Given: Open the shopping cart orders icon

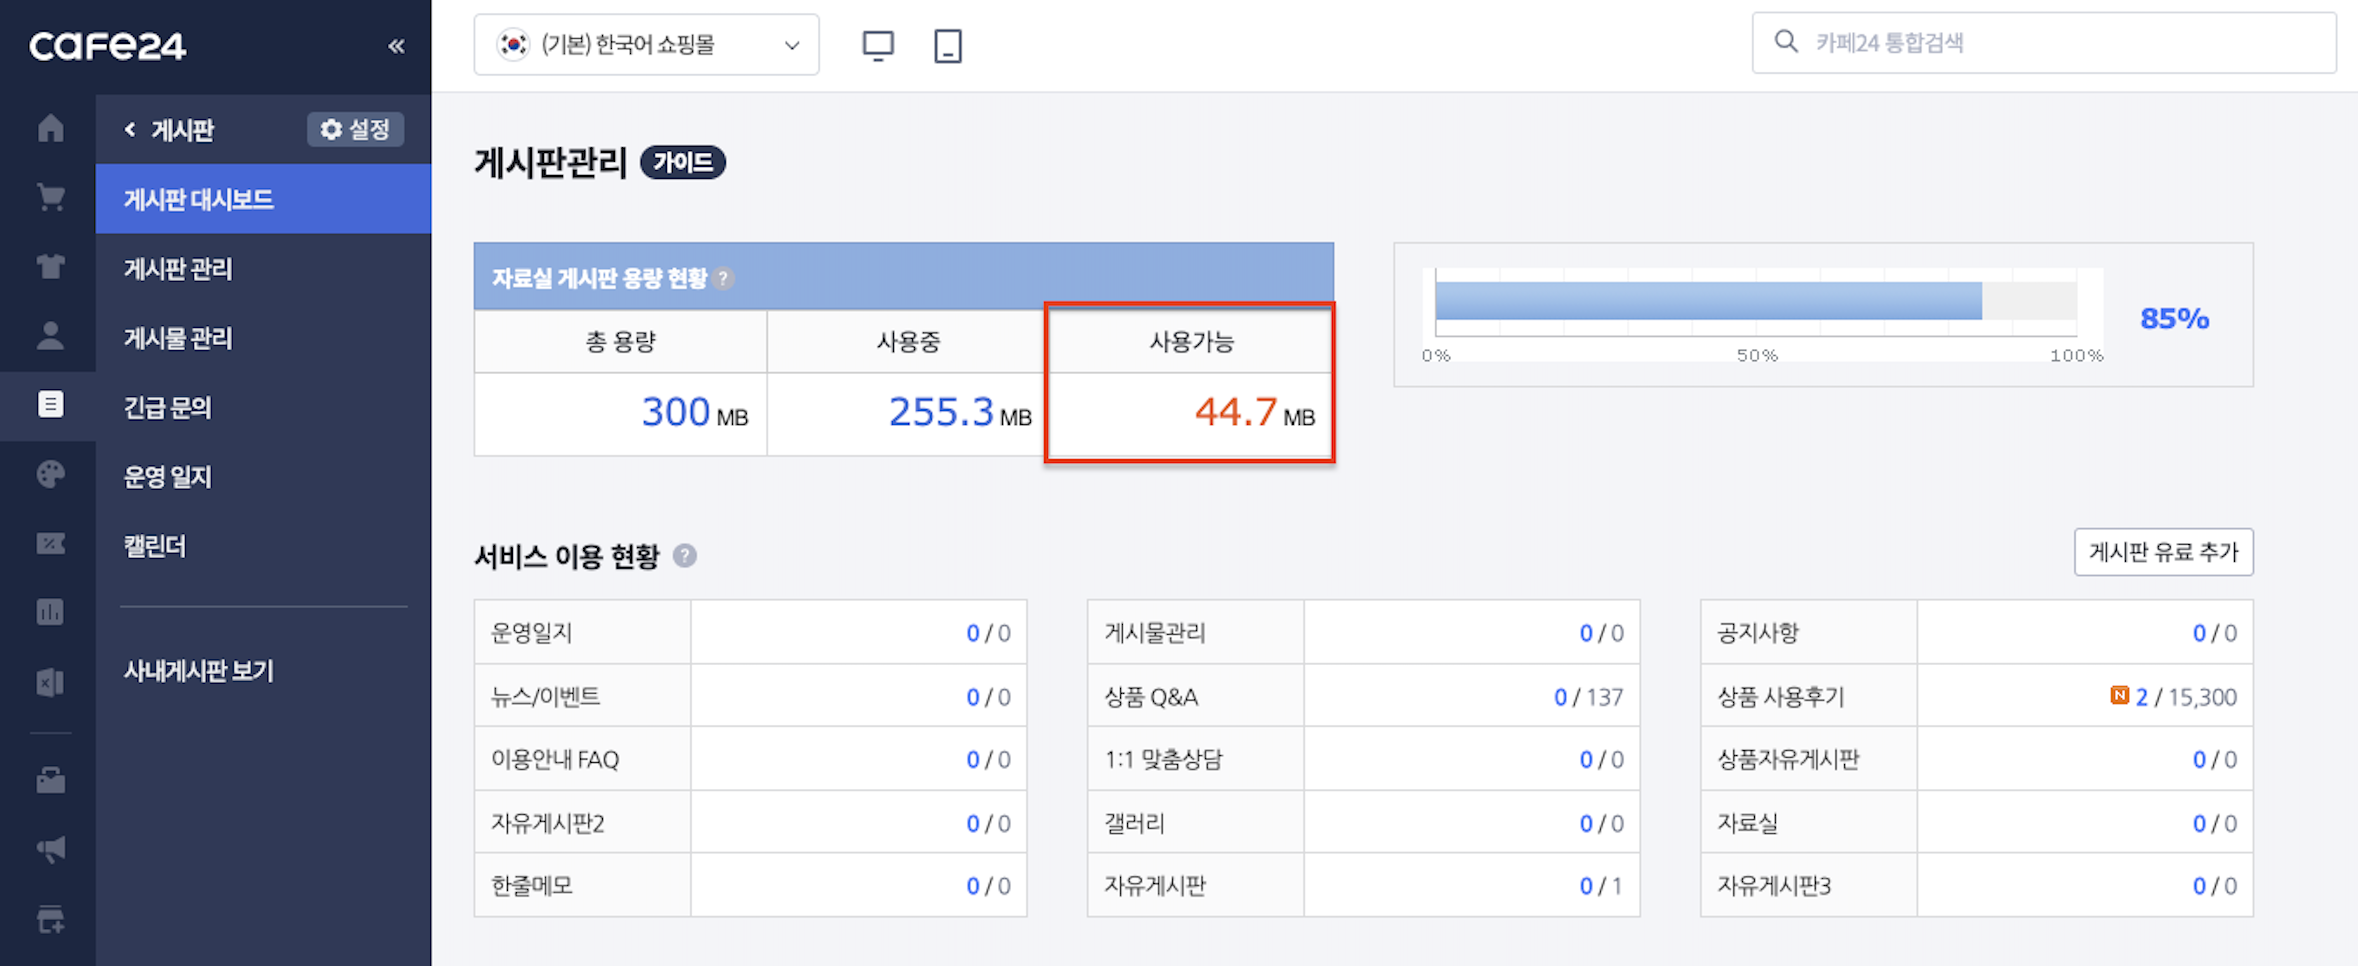Looking at the screenshot, I should 50,197.
